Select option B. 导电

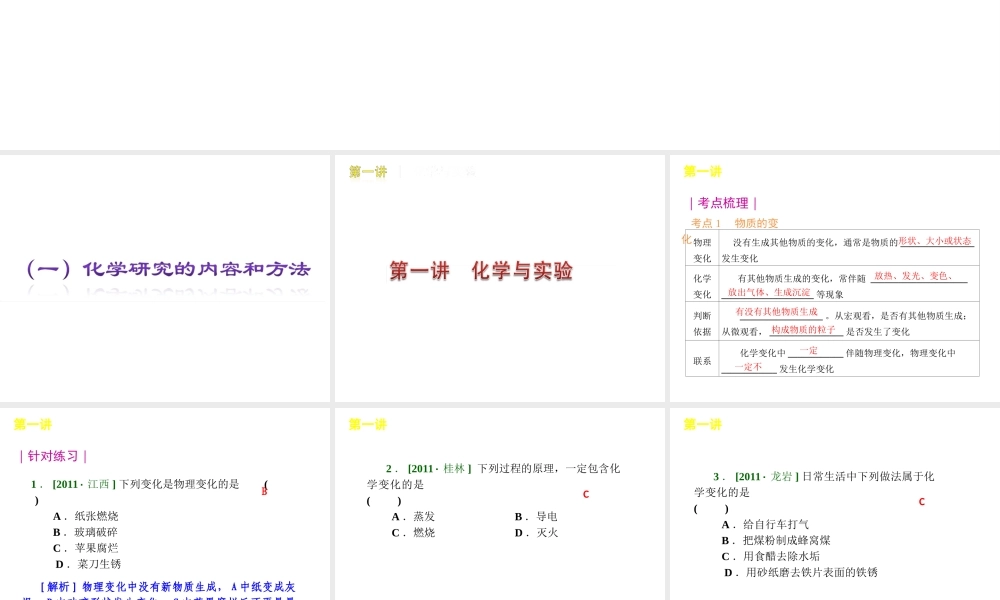click(x=536, y=517)
